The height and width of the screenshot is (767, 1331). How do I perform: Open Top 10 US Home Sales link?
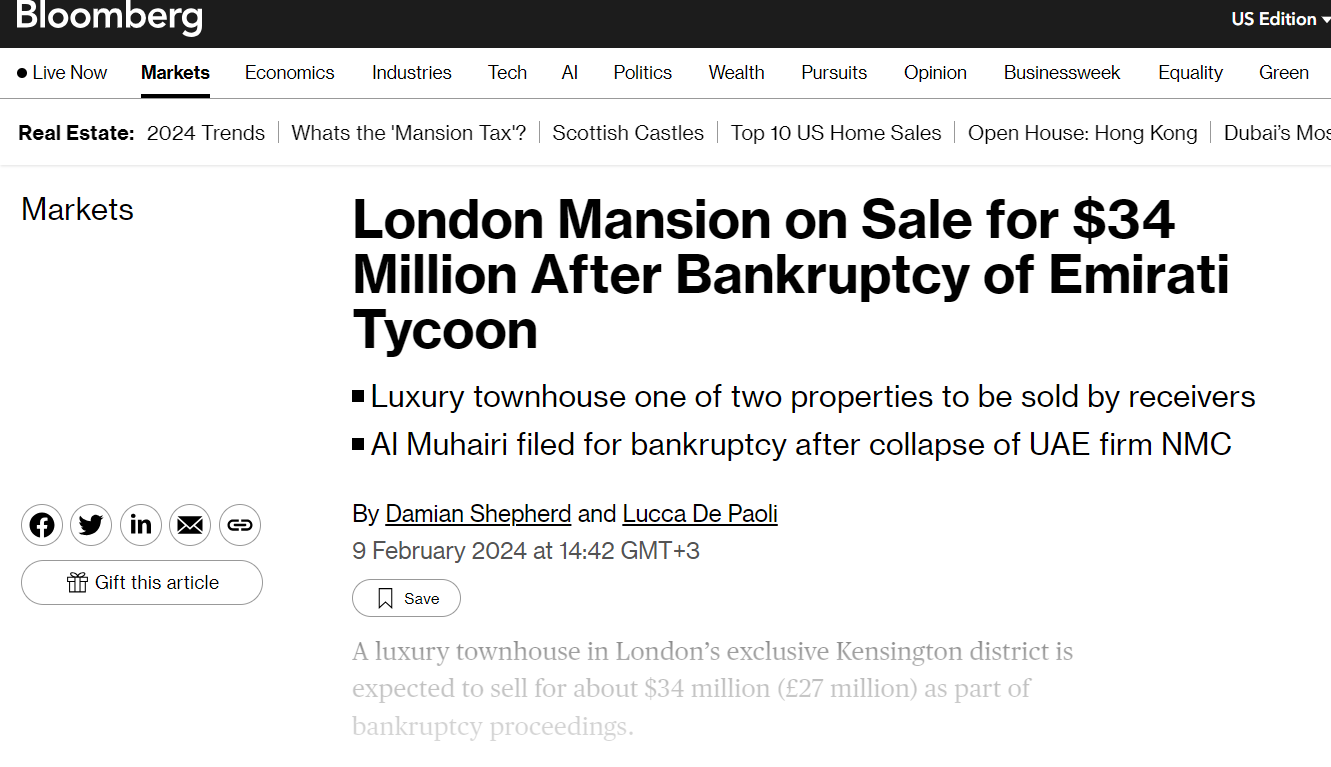pos(836,133)
